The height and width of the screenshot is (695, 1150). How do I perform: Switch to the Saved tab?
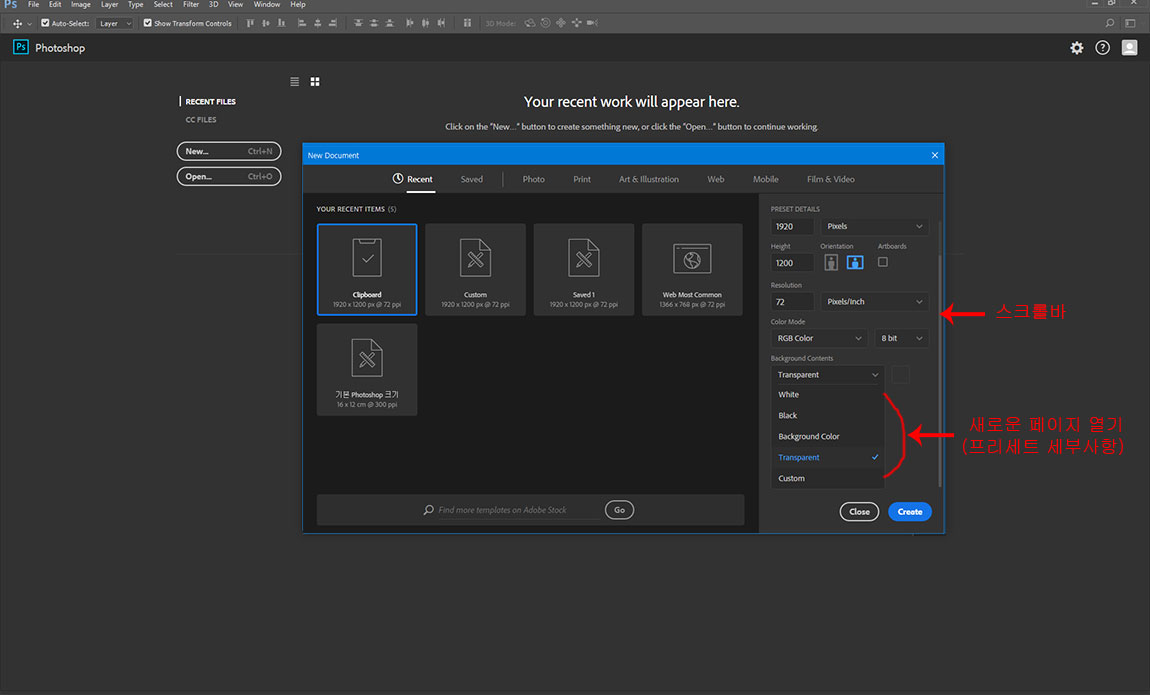[472, 179]
